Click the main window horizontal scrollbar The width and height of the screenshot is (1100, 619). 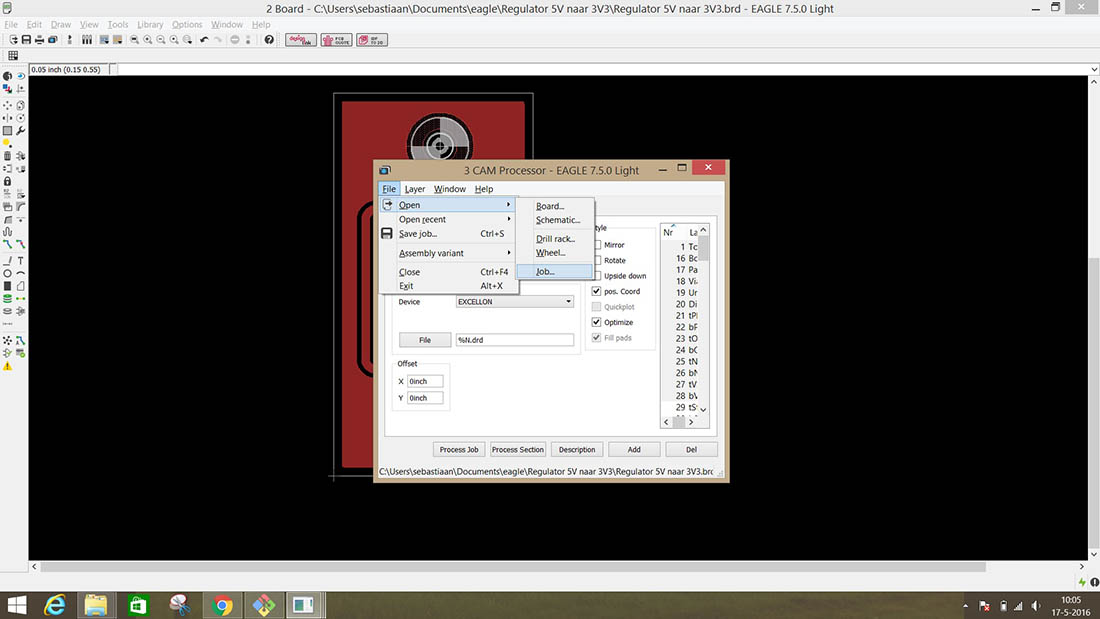(512, 566)
